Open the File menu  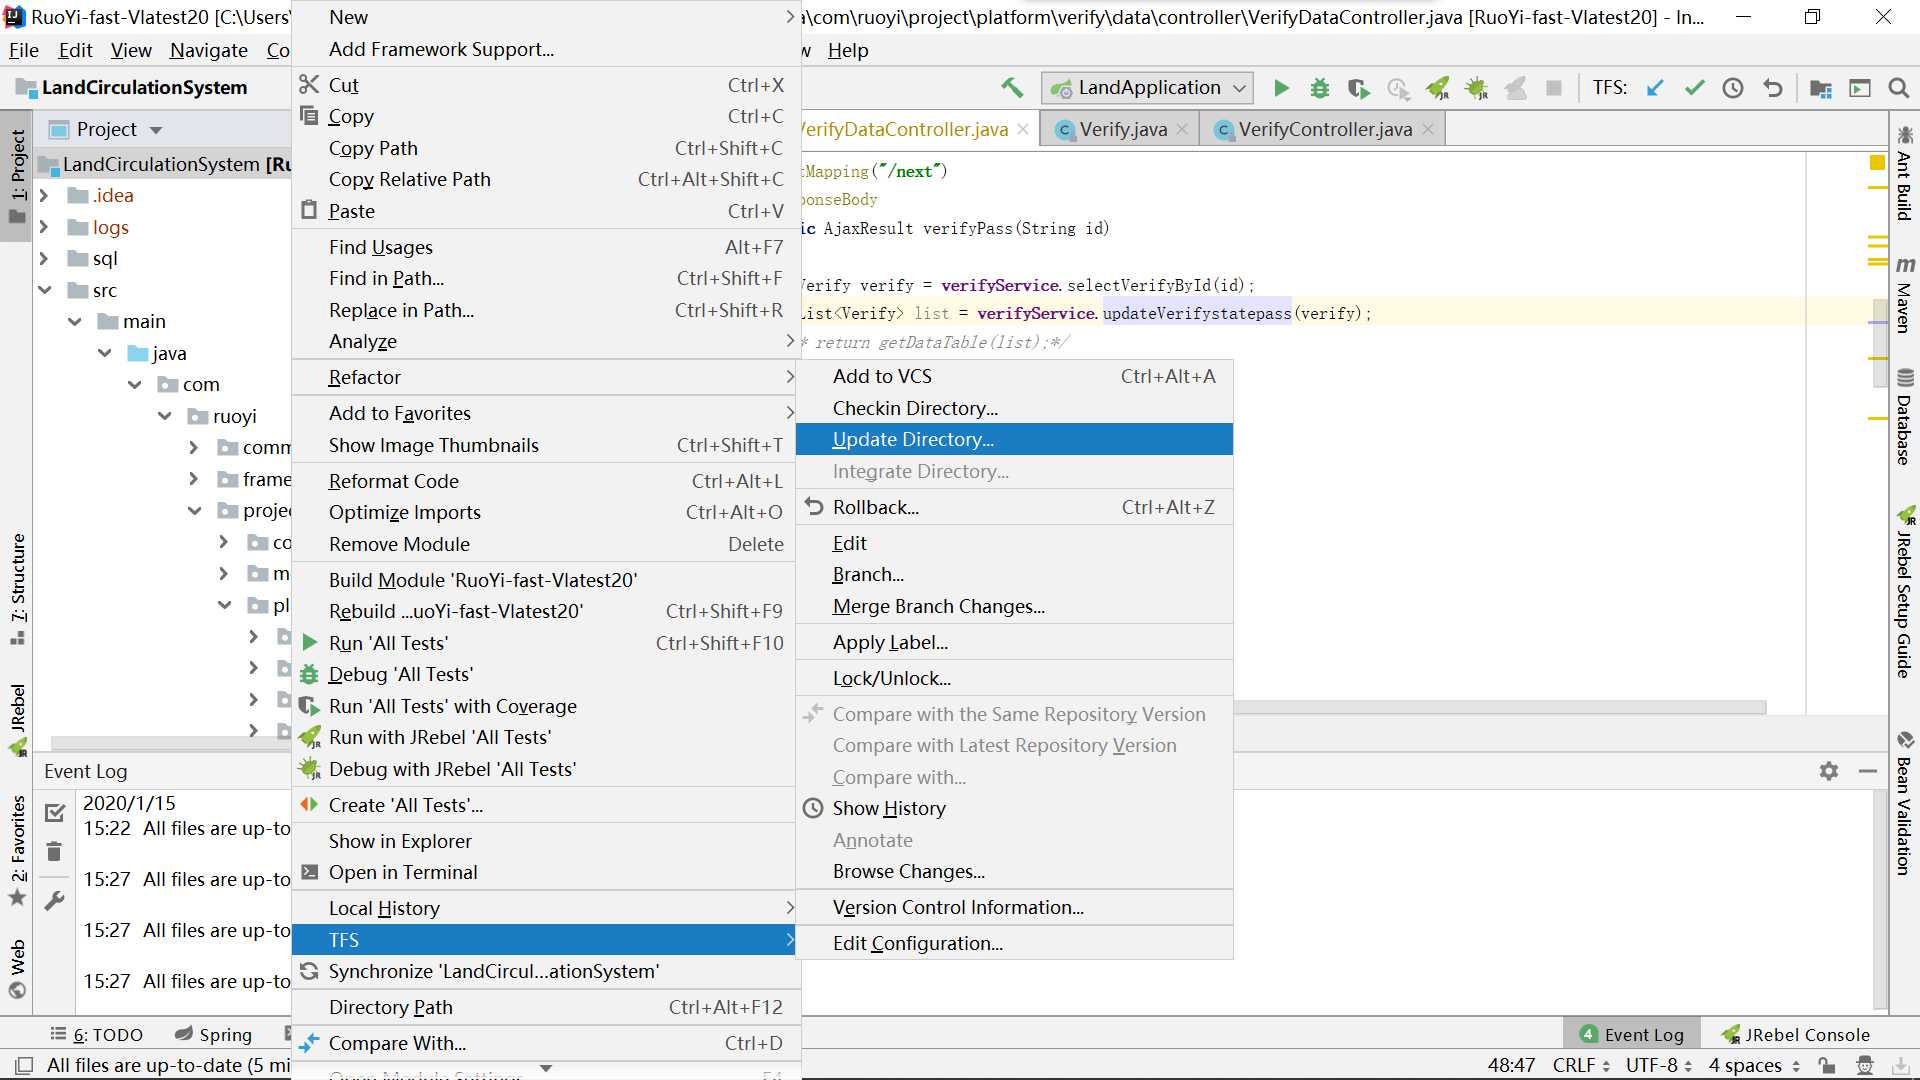click(x=24, y=50)
